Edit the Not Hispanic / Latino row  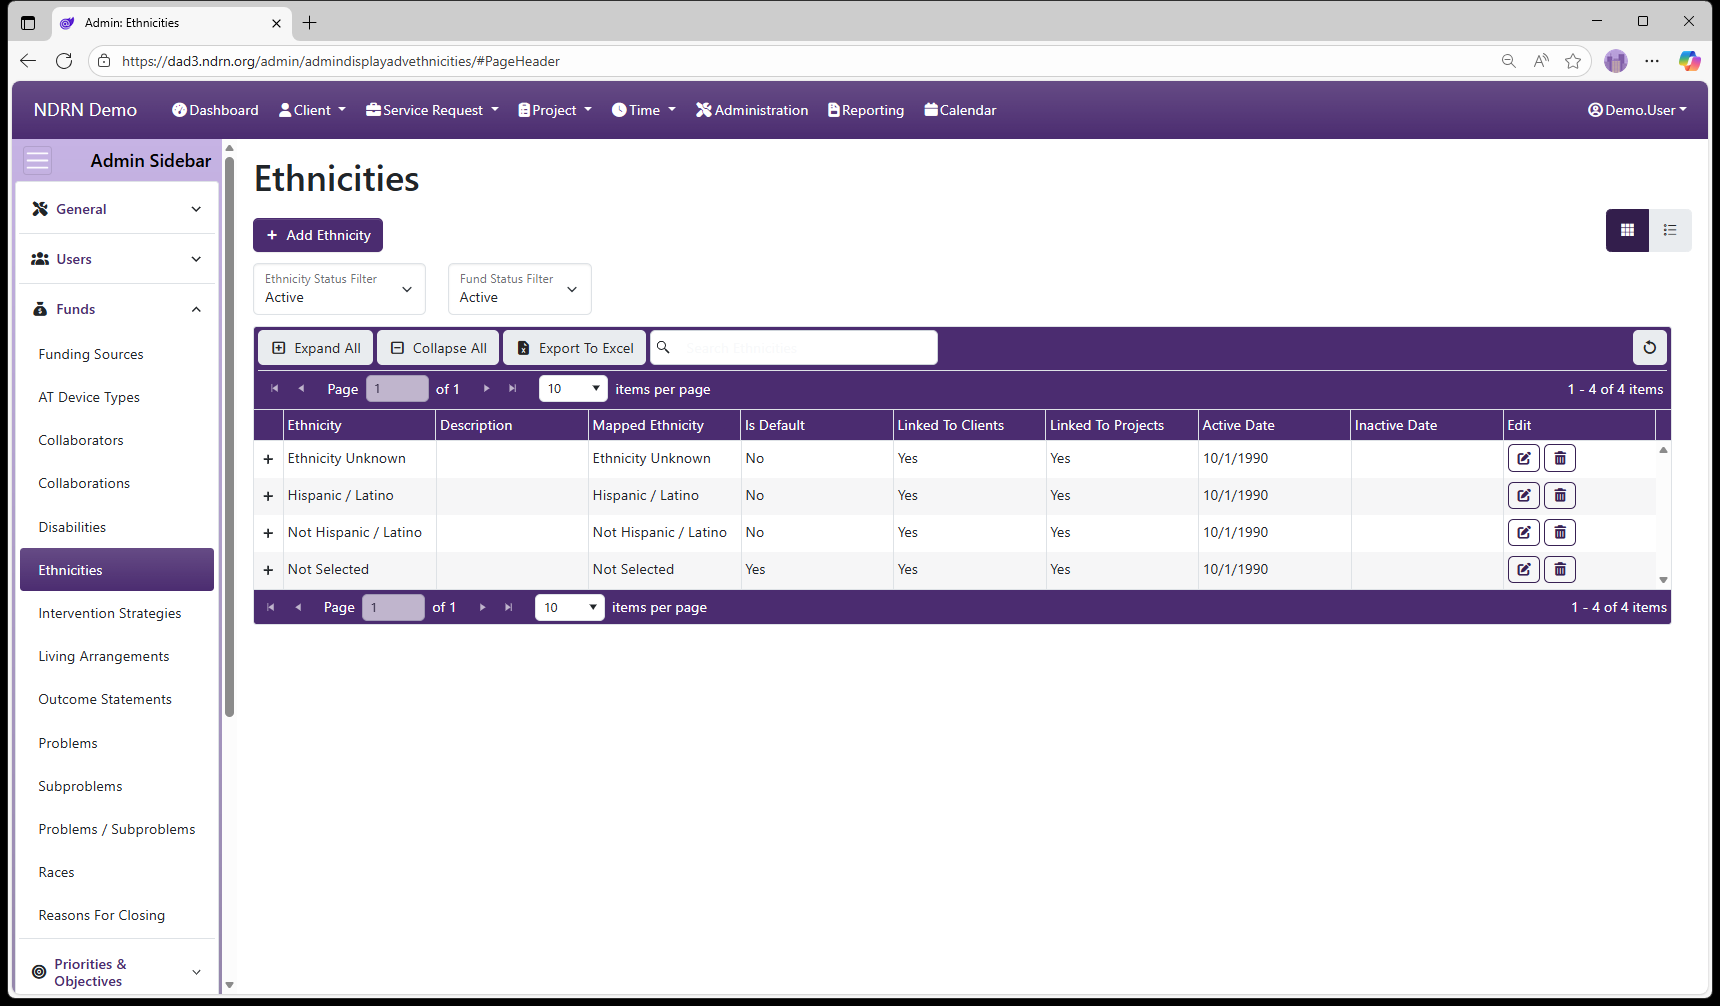pyautogui.click(x=1523, y=532)
